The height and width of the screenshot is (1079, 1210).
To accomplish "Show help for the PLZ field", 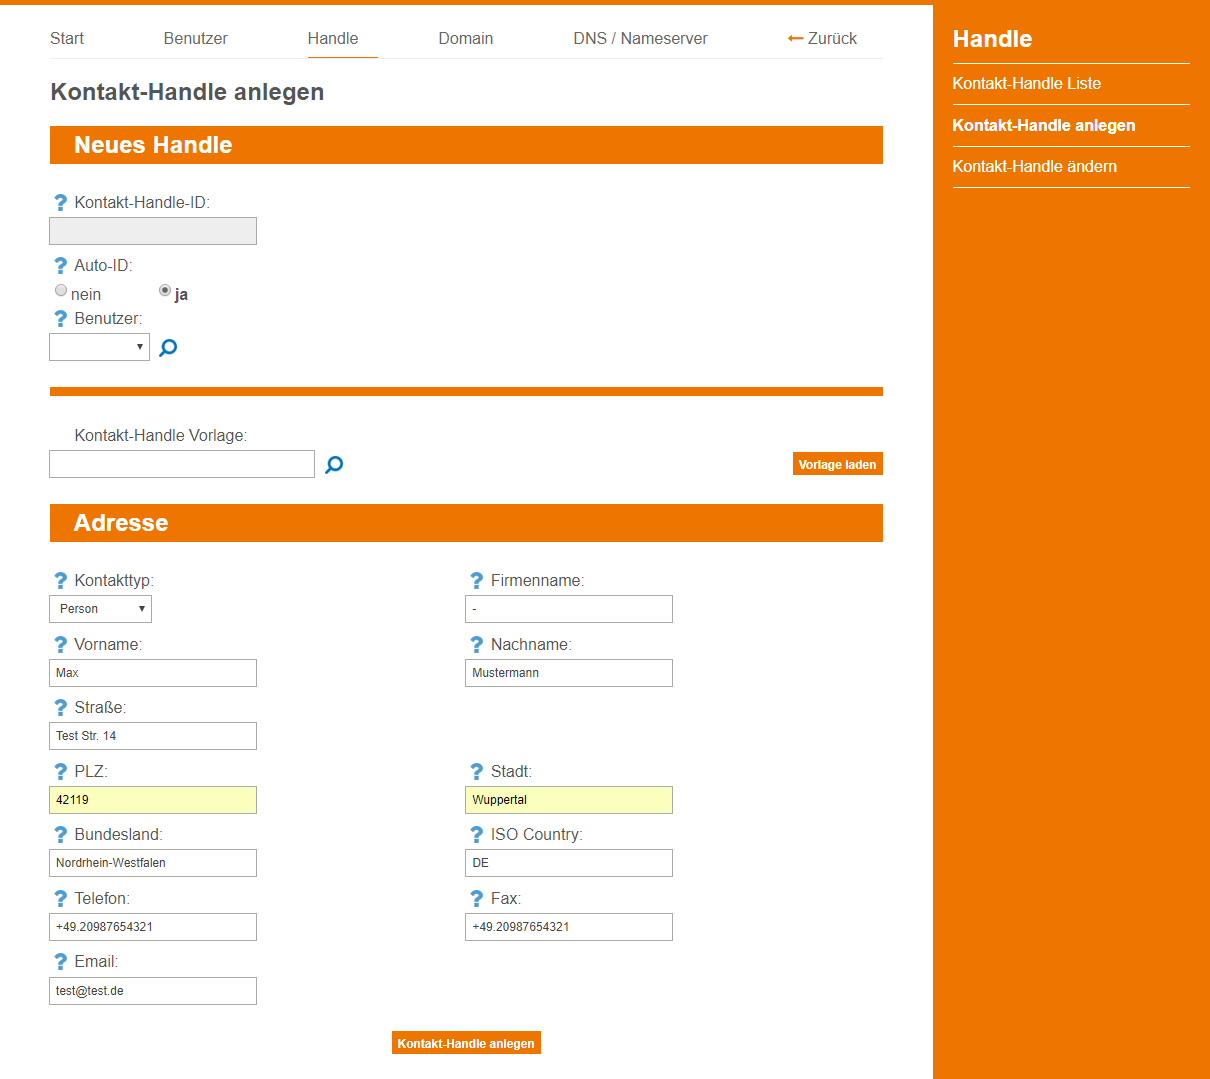I will pos(60,772).
